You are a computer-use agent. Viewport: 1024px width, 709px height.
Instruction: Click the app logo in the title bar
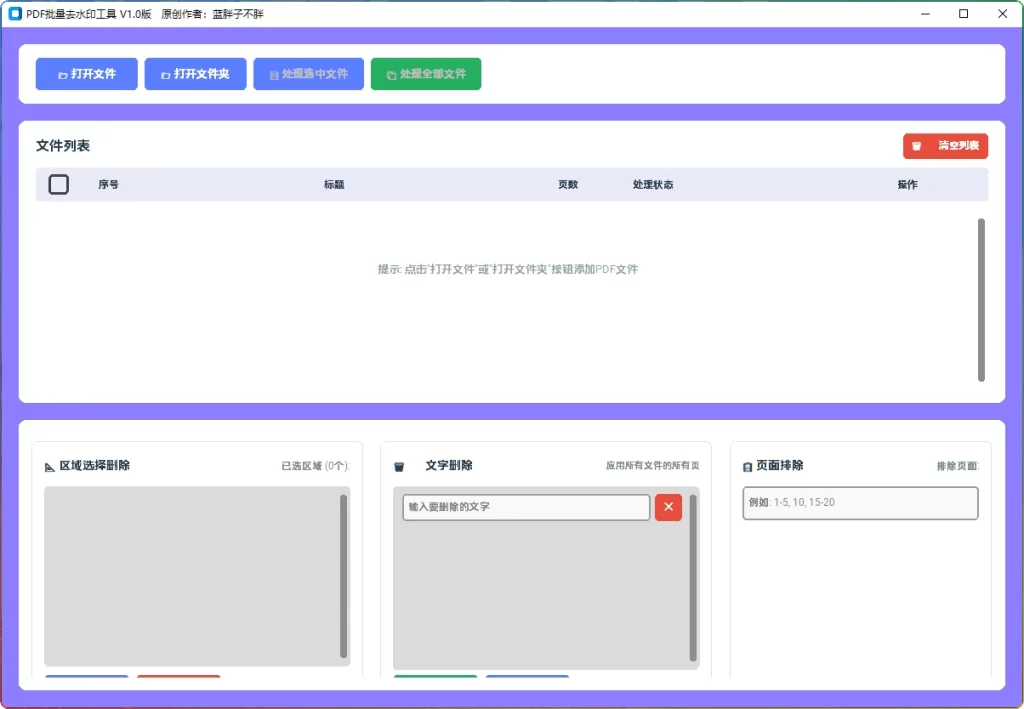coord(15,13)
